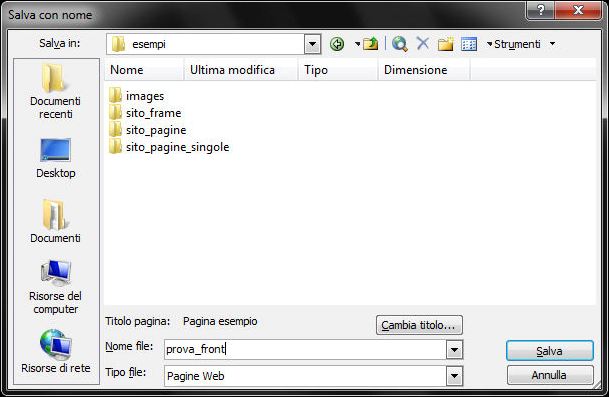This screenshot has height=397, width=609.
Task: Open Risorse del computer in sidebar
Action: tap(56, 287)
